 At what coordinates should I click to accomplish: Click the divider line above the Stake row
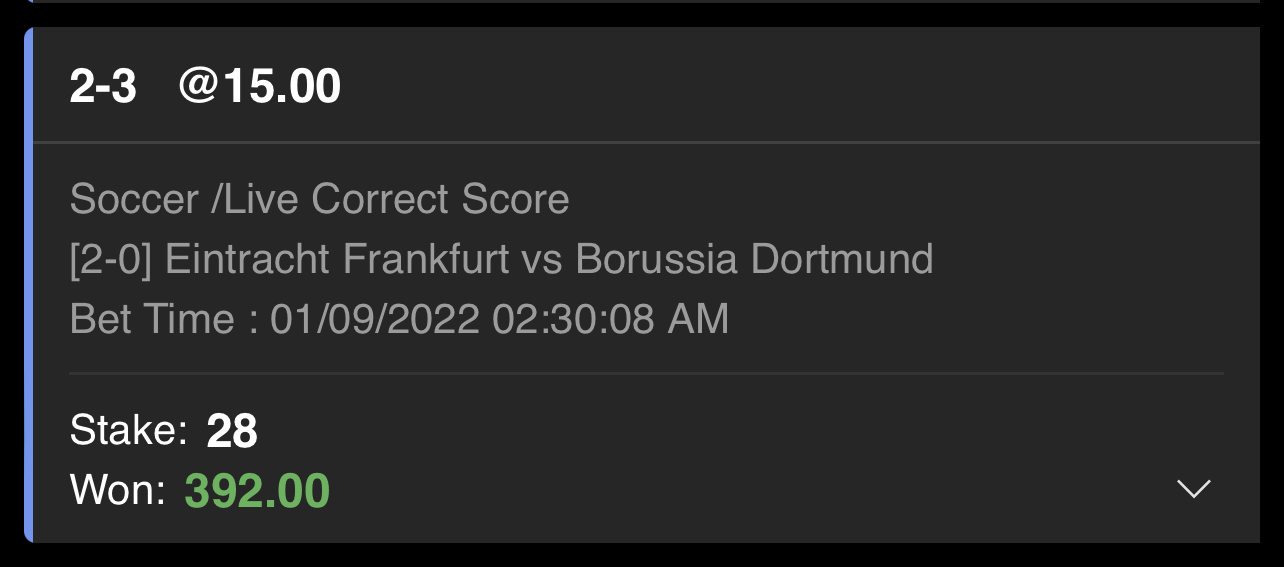(646, 374)
